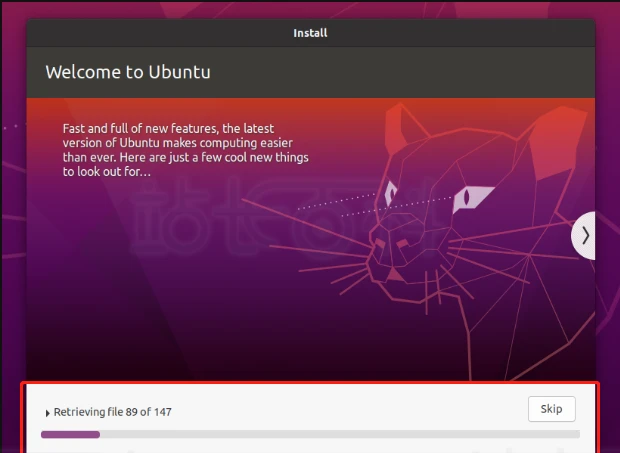
Task: Click the cat's small left ear
Action: 397,129
